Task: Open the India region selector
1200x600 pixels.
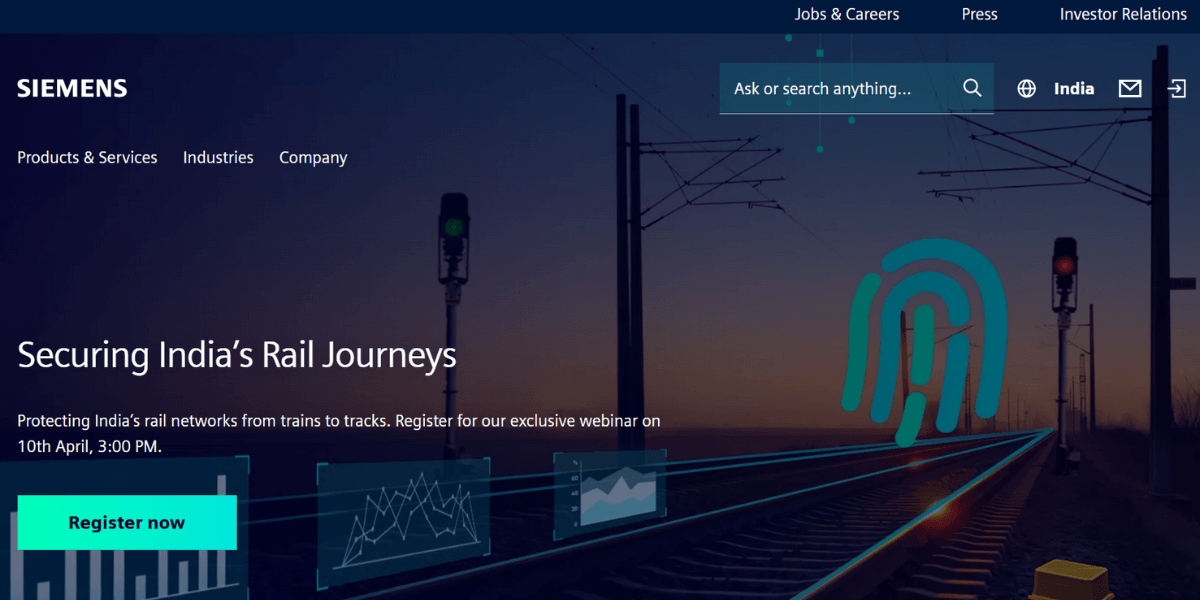Action: [x=1074, y=88]
